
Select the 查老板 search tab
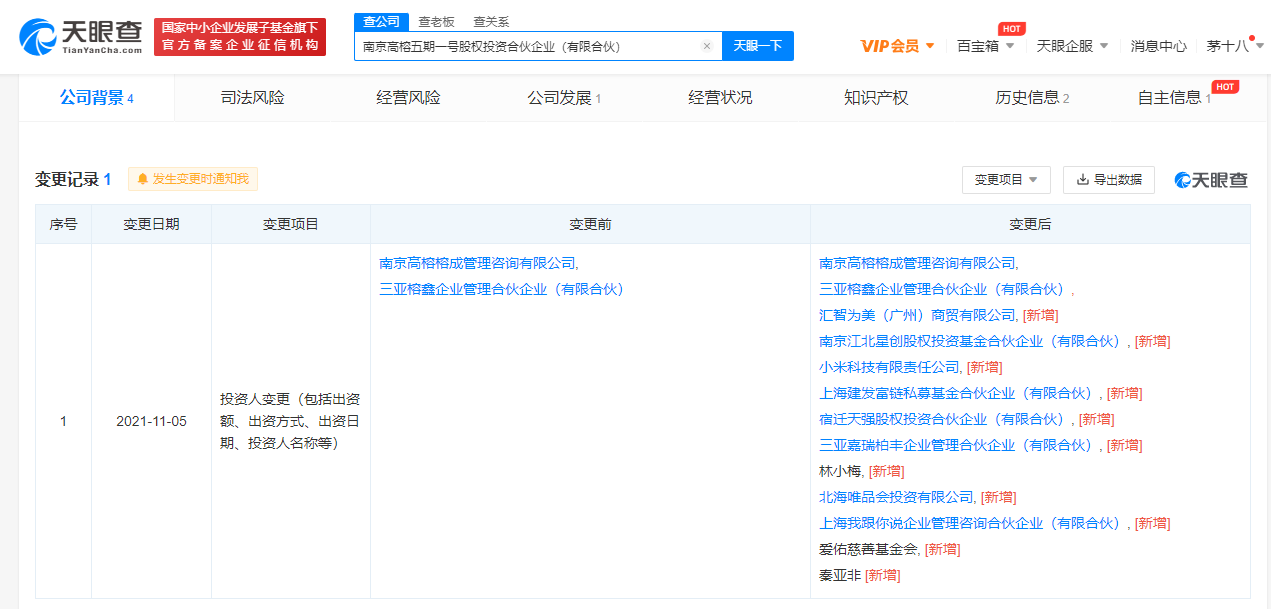[436, 22]
